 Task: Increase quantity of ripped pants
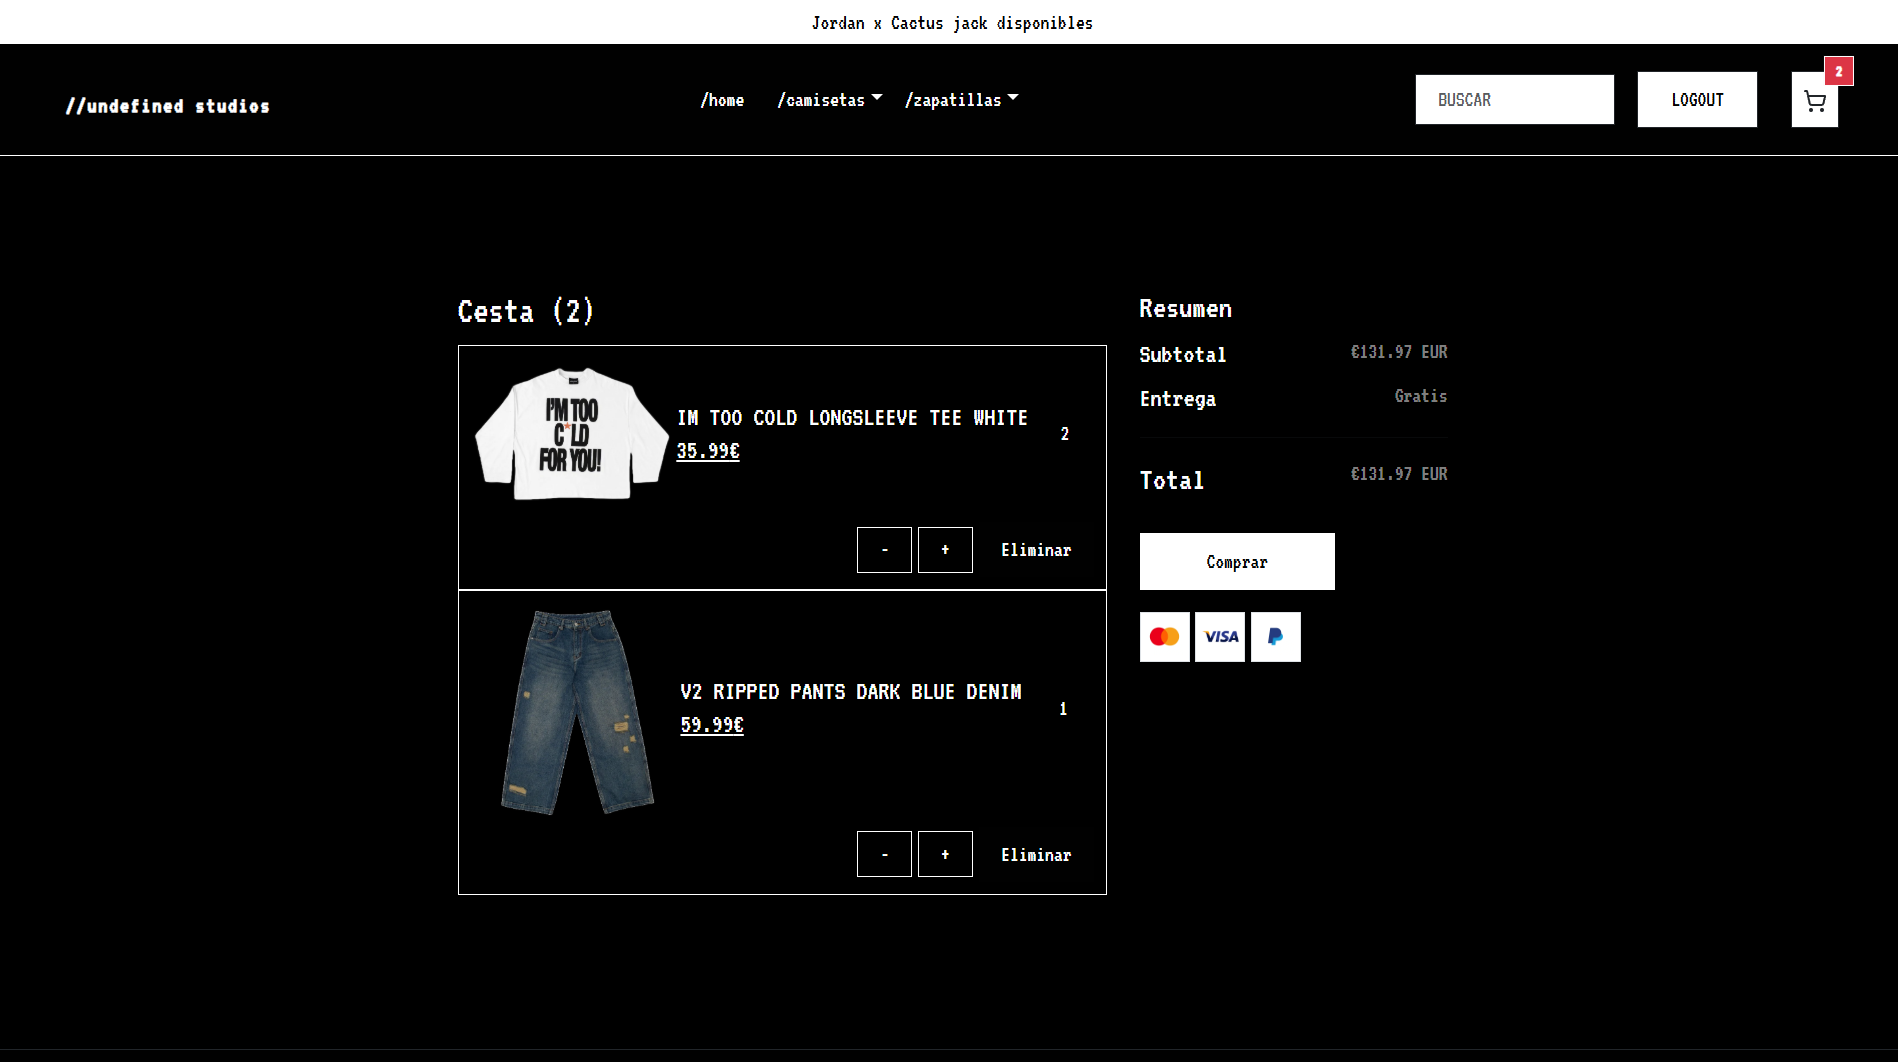945,854
